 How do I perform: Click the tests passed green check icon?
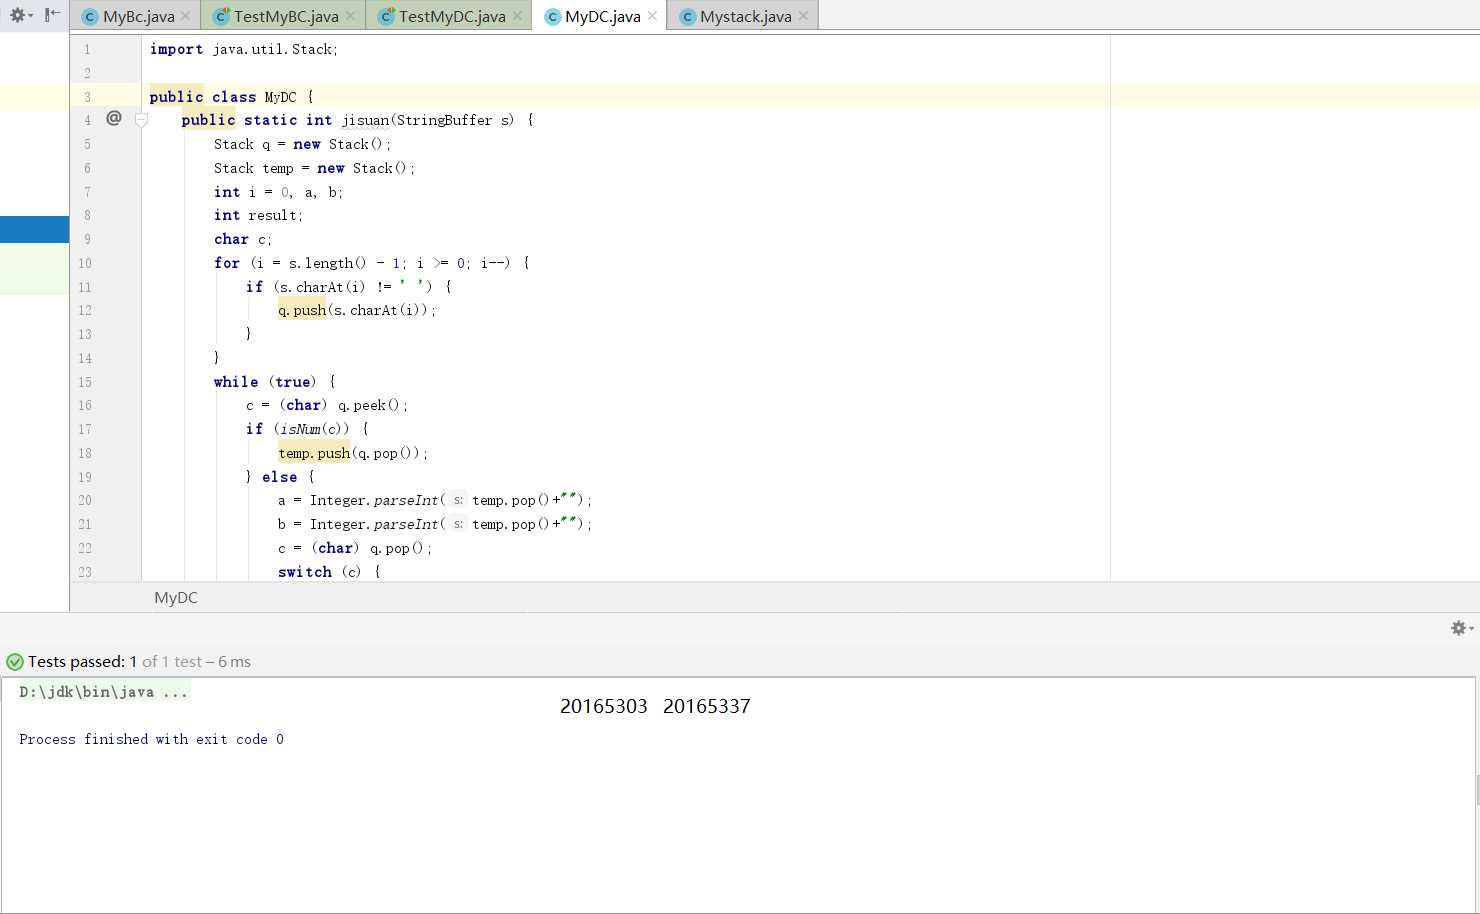point(15,662)
